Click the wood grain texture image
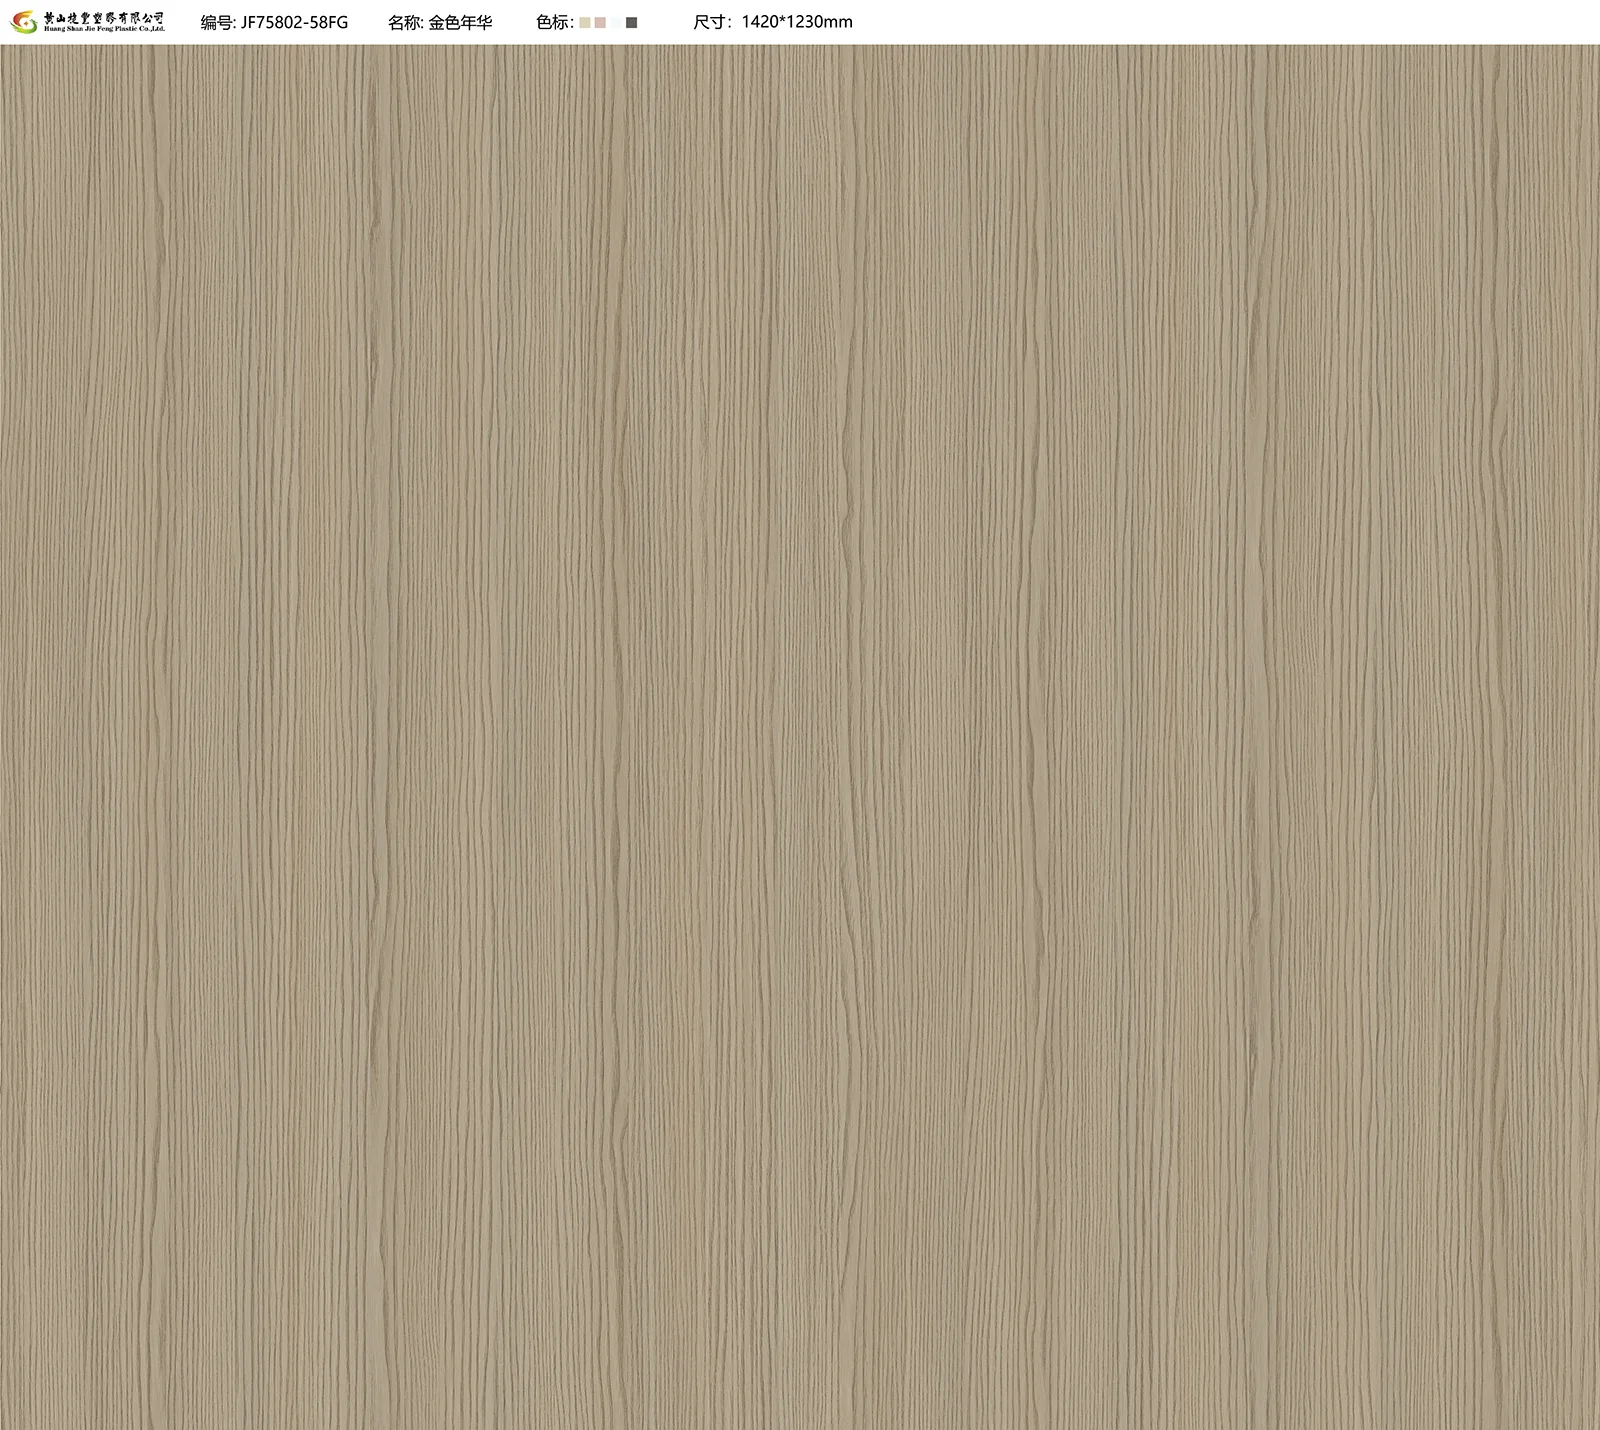The height and width of the screenshot is (1430, 1600). point(800,736)
